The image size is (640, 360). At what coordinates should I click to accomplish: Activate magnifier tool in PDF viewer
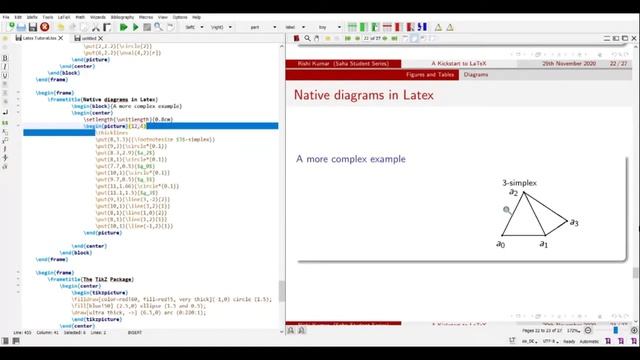click(x=307, y=38)
